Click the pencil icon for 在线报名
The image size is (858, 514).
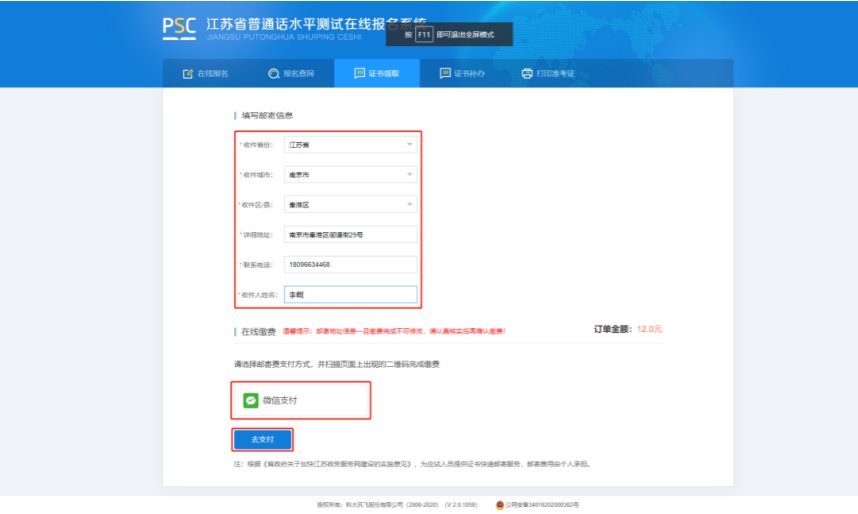coord(188,73)
